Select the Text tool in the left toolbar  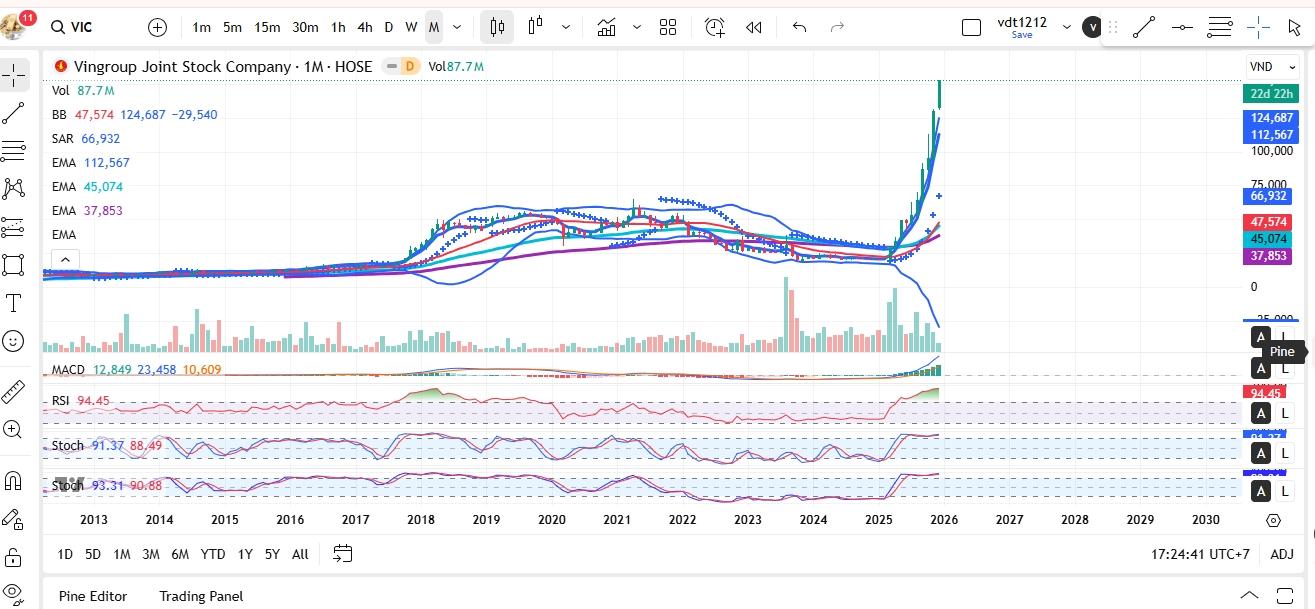coord(14,303)
